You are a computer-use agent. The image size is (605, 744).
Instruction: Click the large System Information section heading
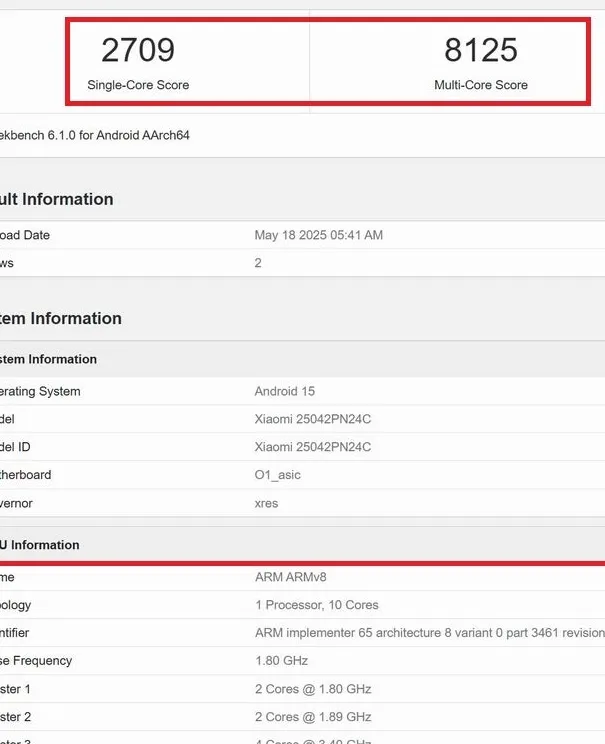60,319
